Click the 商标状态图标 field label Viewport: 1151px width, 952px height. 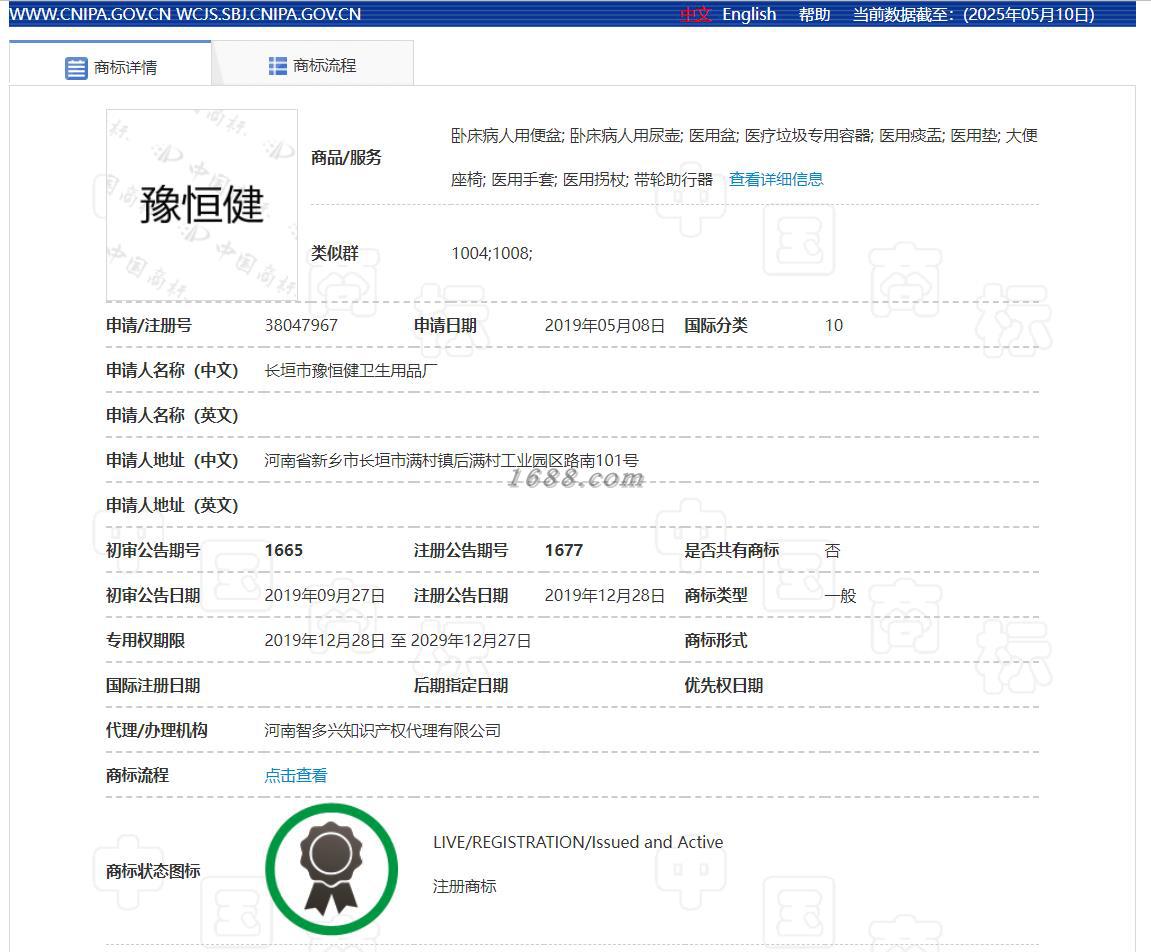153,871
